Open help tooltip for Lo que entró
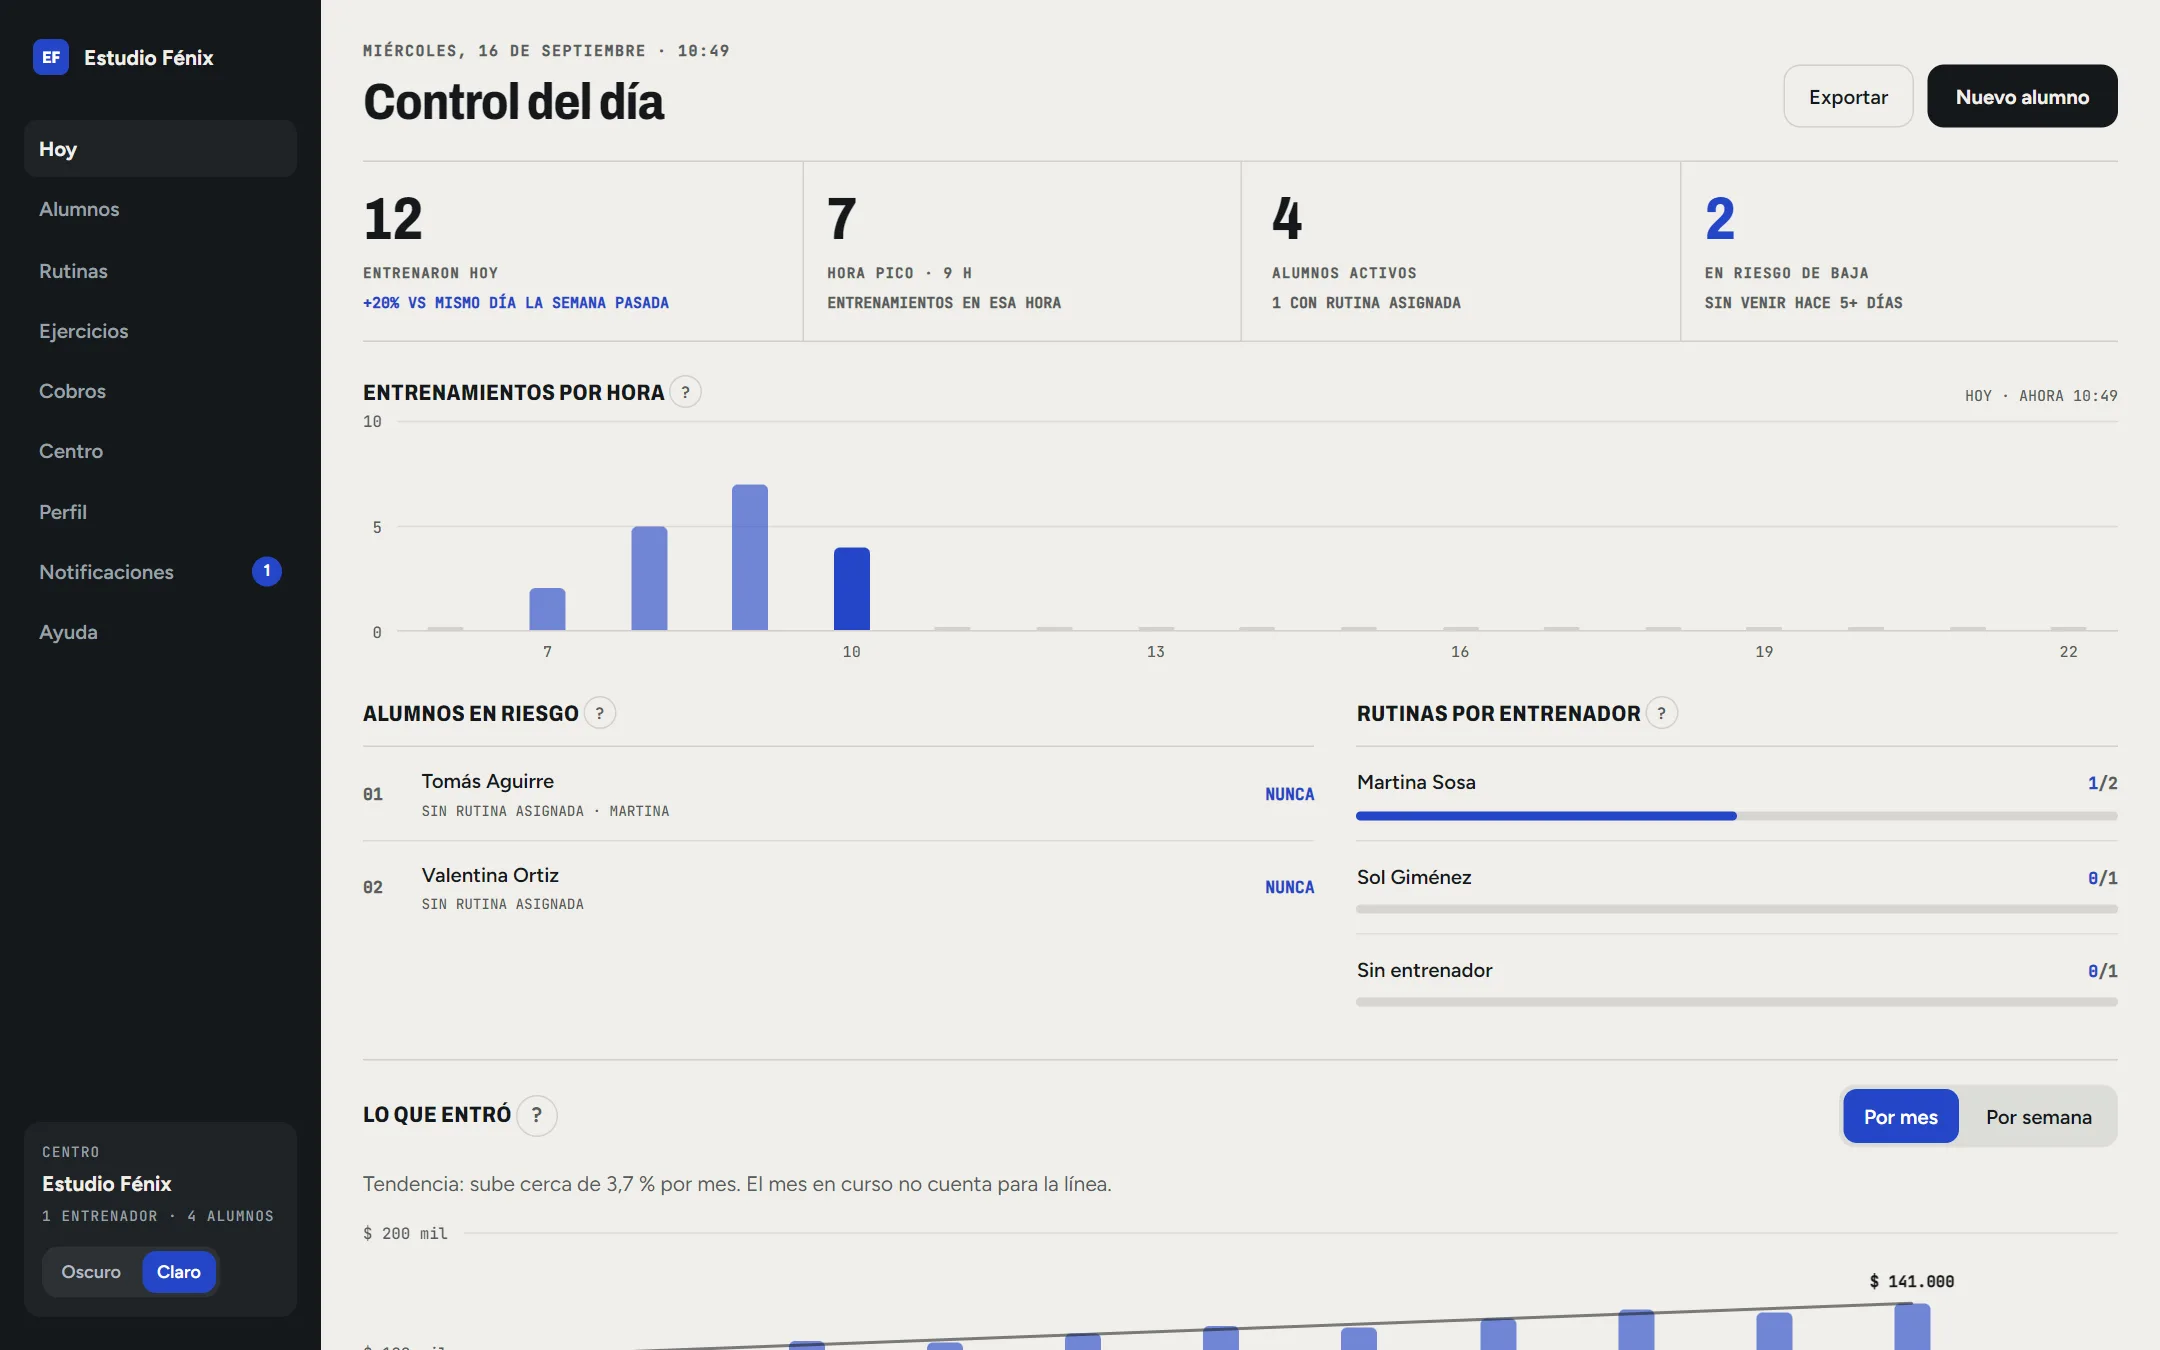 [x=537, y=1115]
